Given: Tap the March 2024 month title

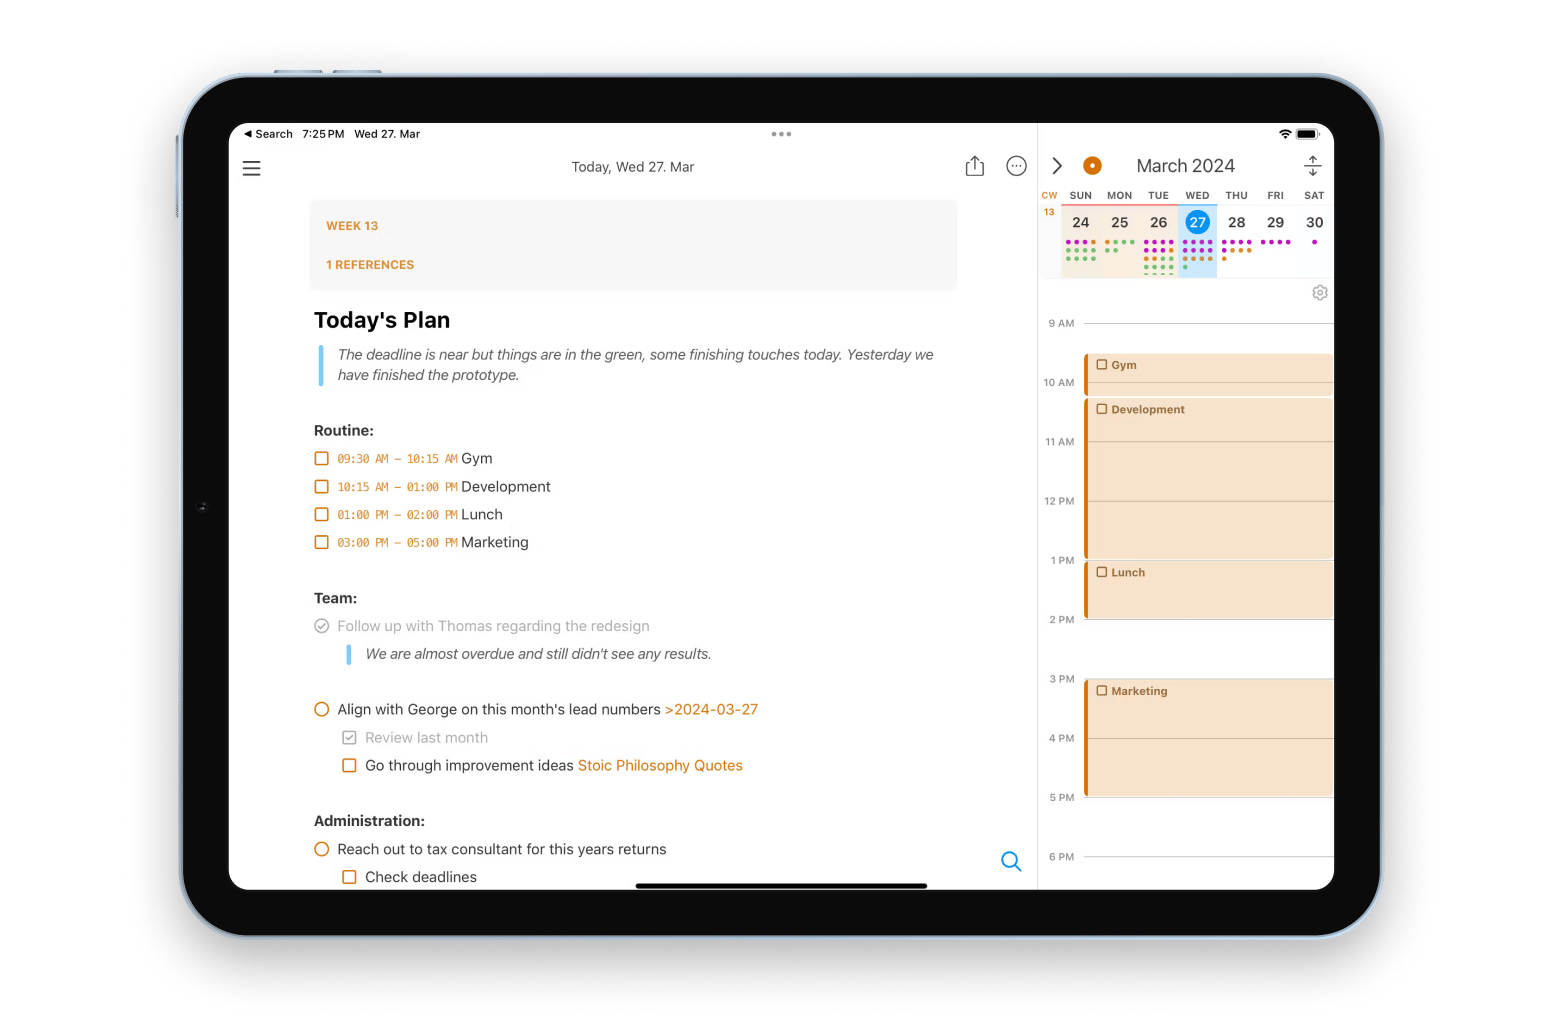Looking at the screenshot, I should click(1185, 166).
